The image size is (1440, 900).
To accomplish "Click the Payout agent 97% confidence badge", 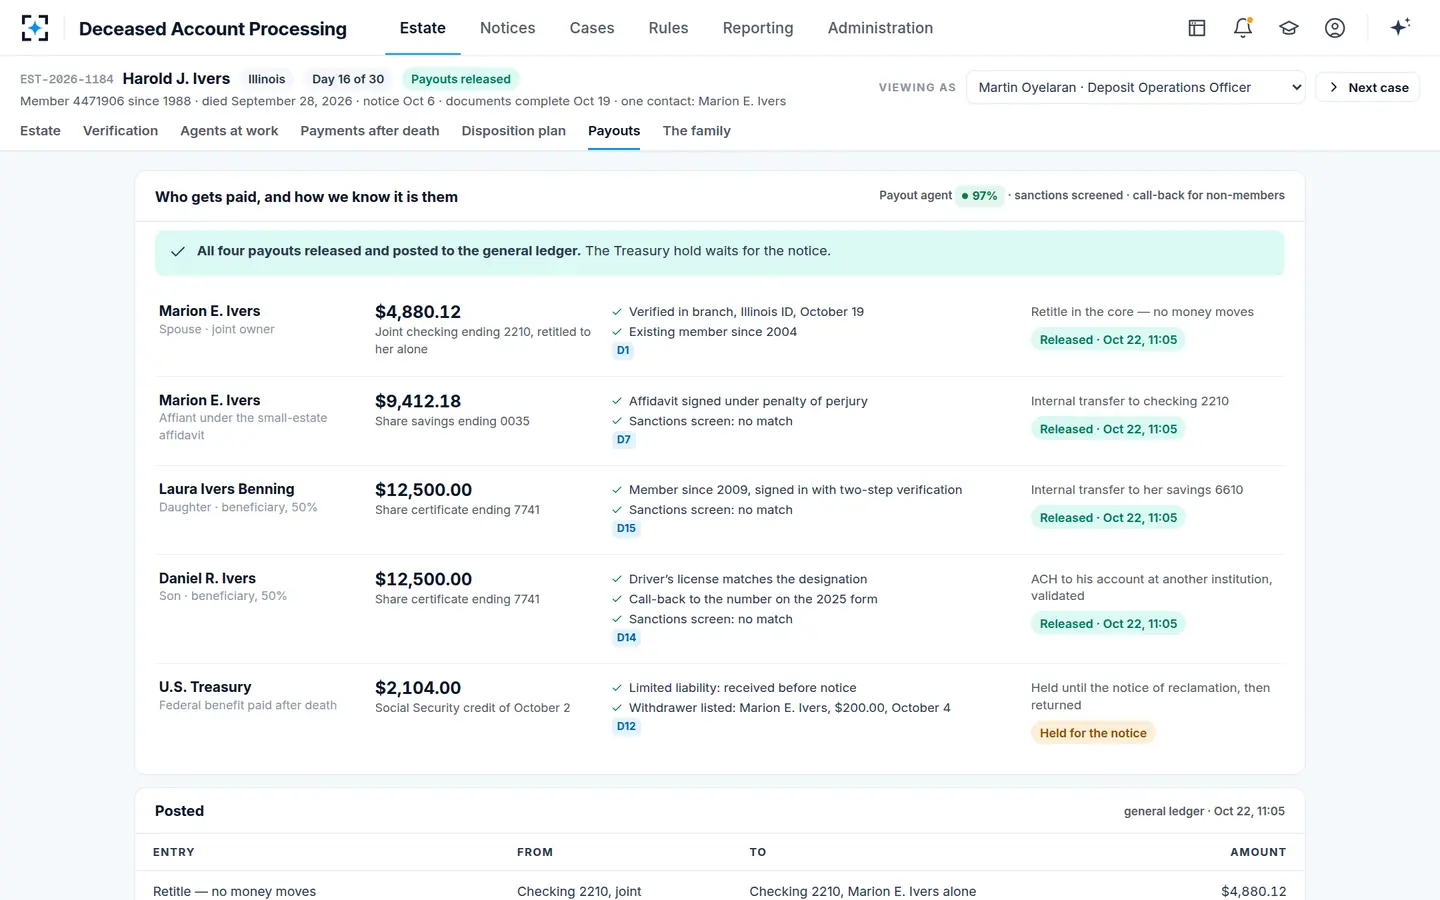I will pyautogui.click(x=980, y=196).
